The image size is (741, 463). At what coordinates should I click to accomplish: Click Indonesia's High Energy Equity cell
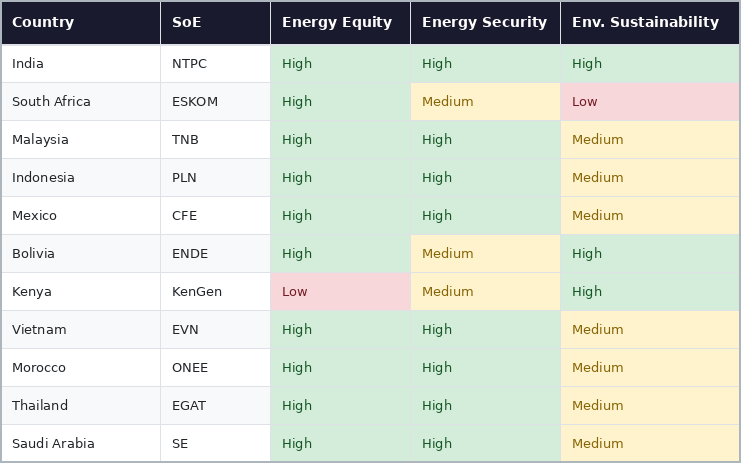340,178
